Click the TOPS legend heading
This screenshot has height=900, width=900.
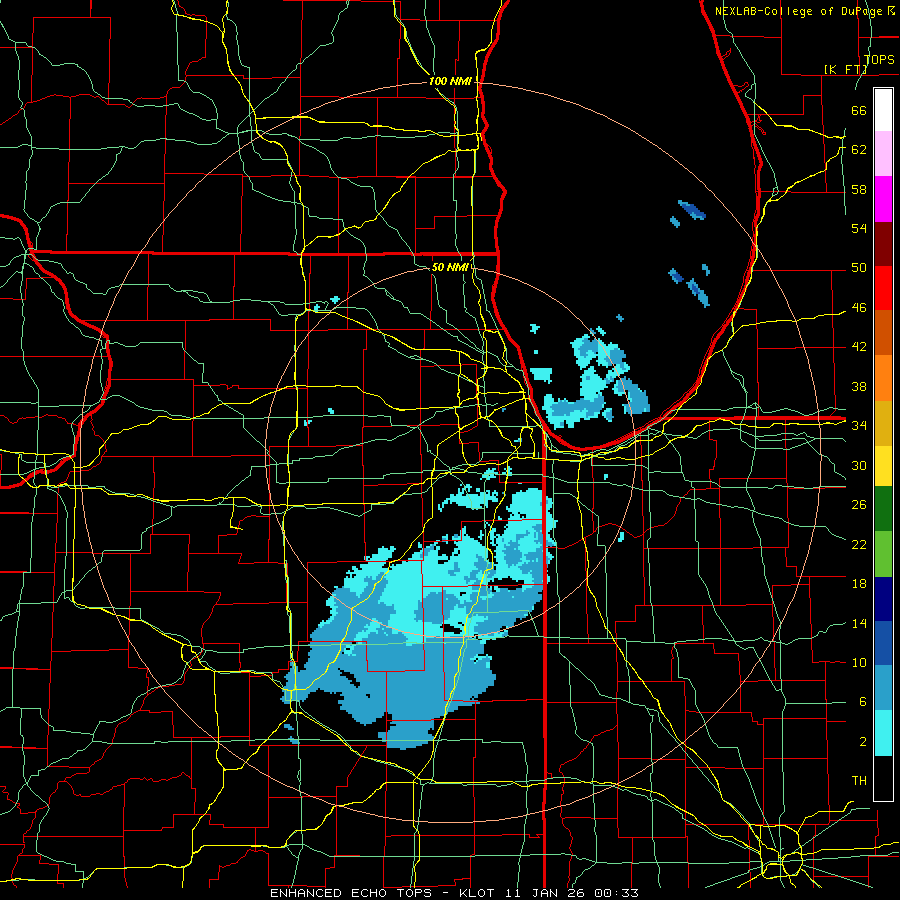[x=879, y=59]
